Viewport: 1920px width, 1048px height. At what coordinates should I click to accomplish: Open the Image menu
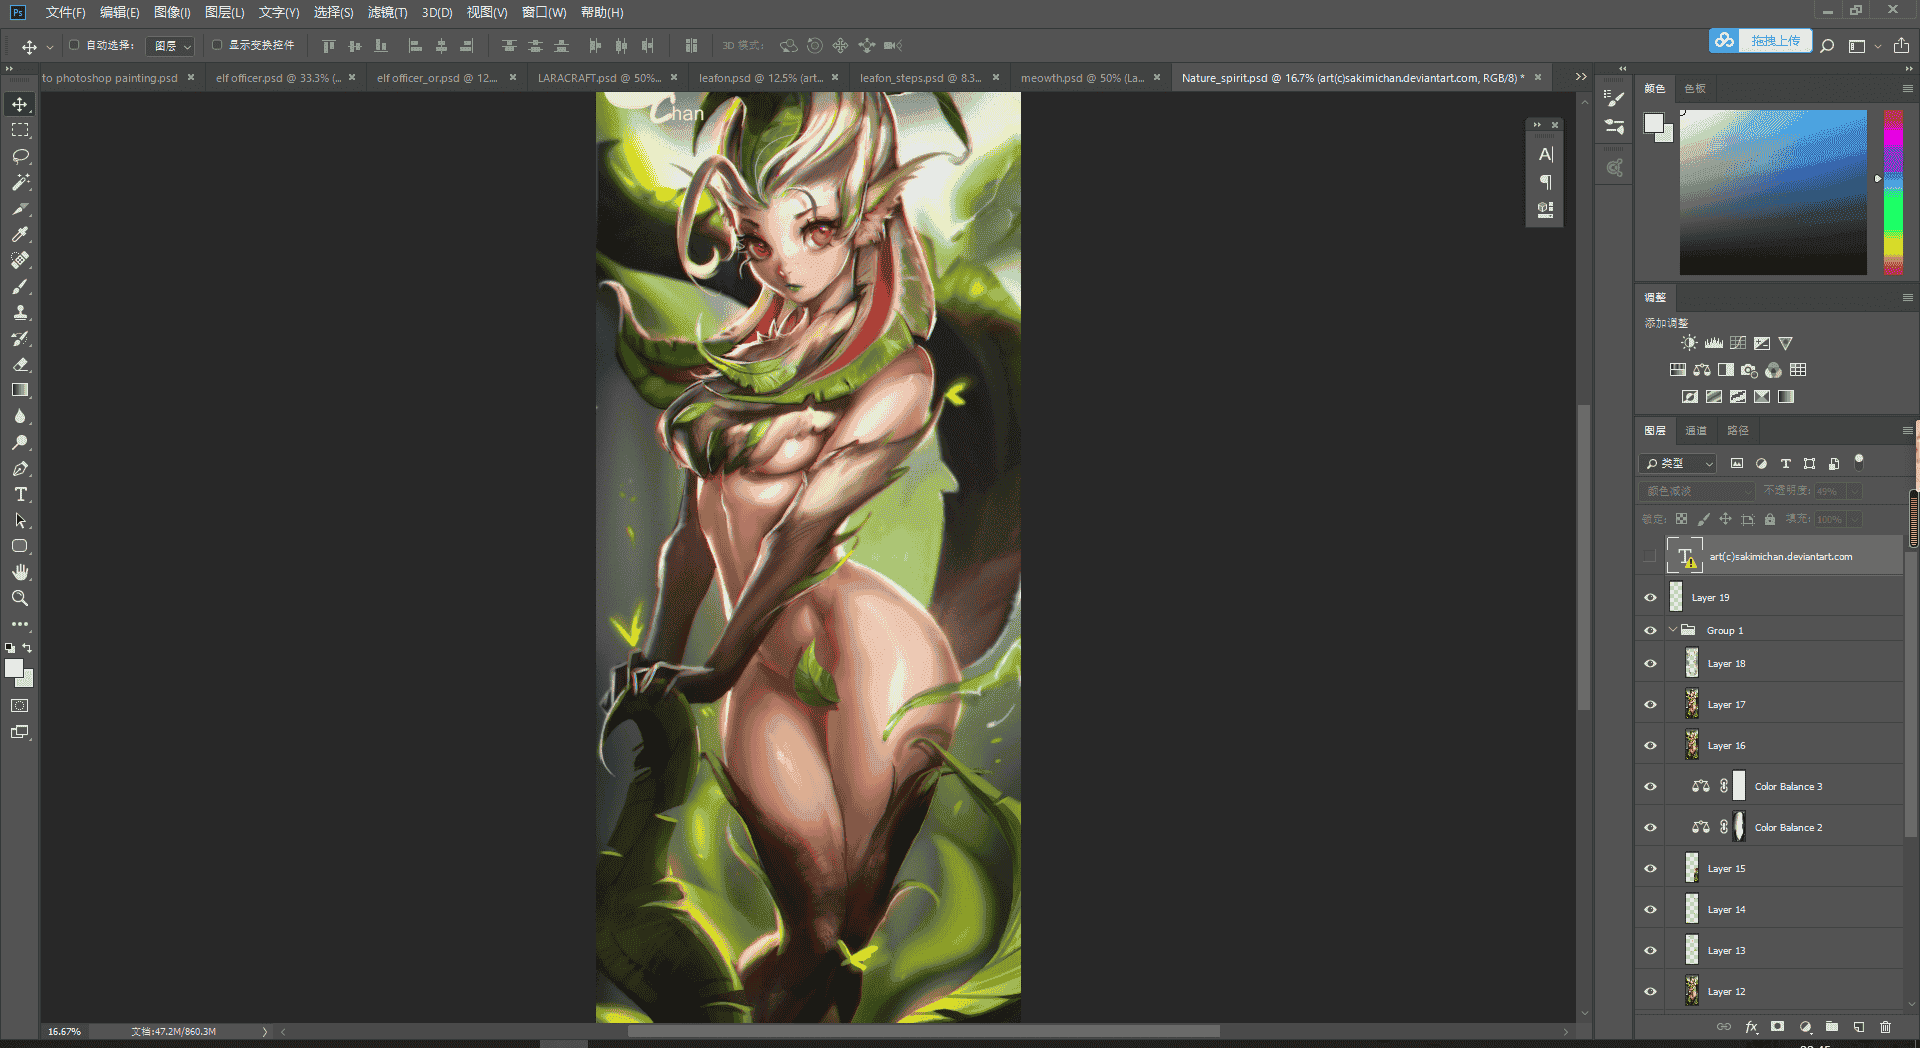click(172, 12)
